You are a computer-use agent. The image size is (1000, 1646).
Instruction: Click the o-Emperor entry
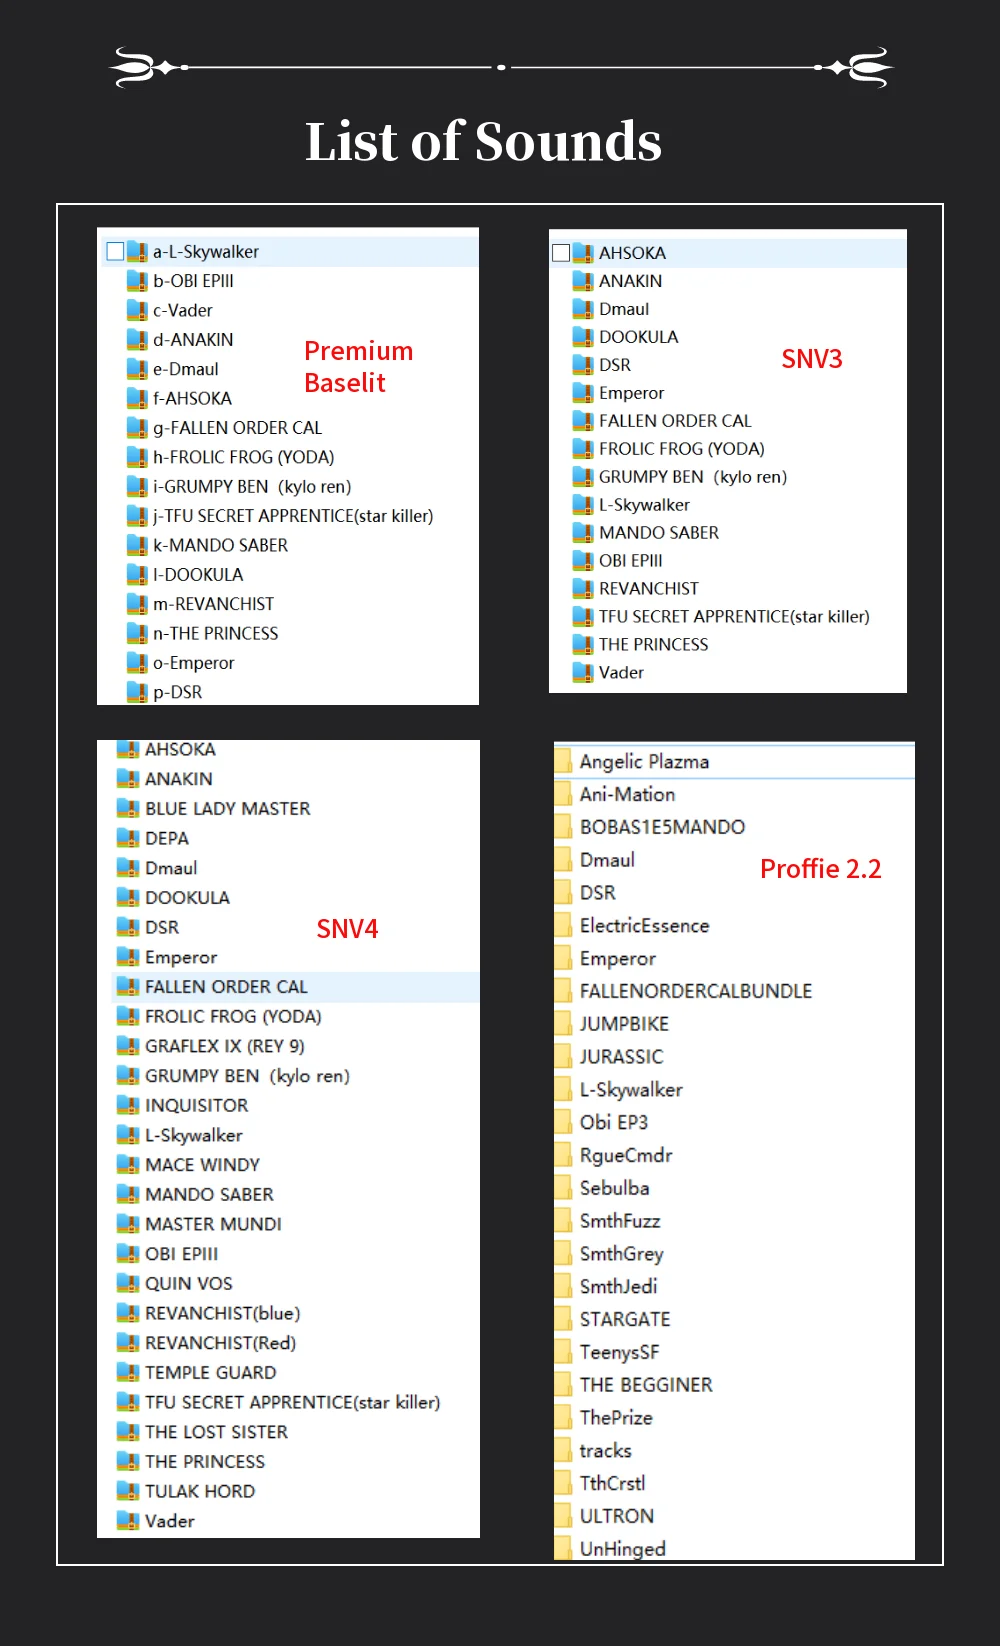(193, 663)
